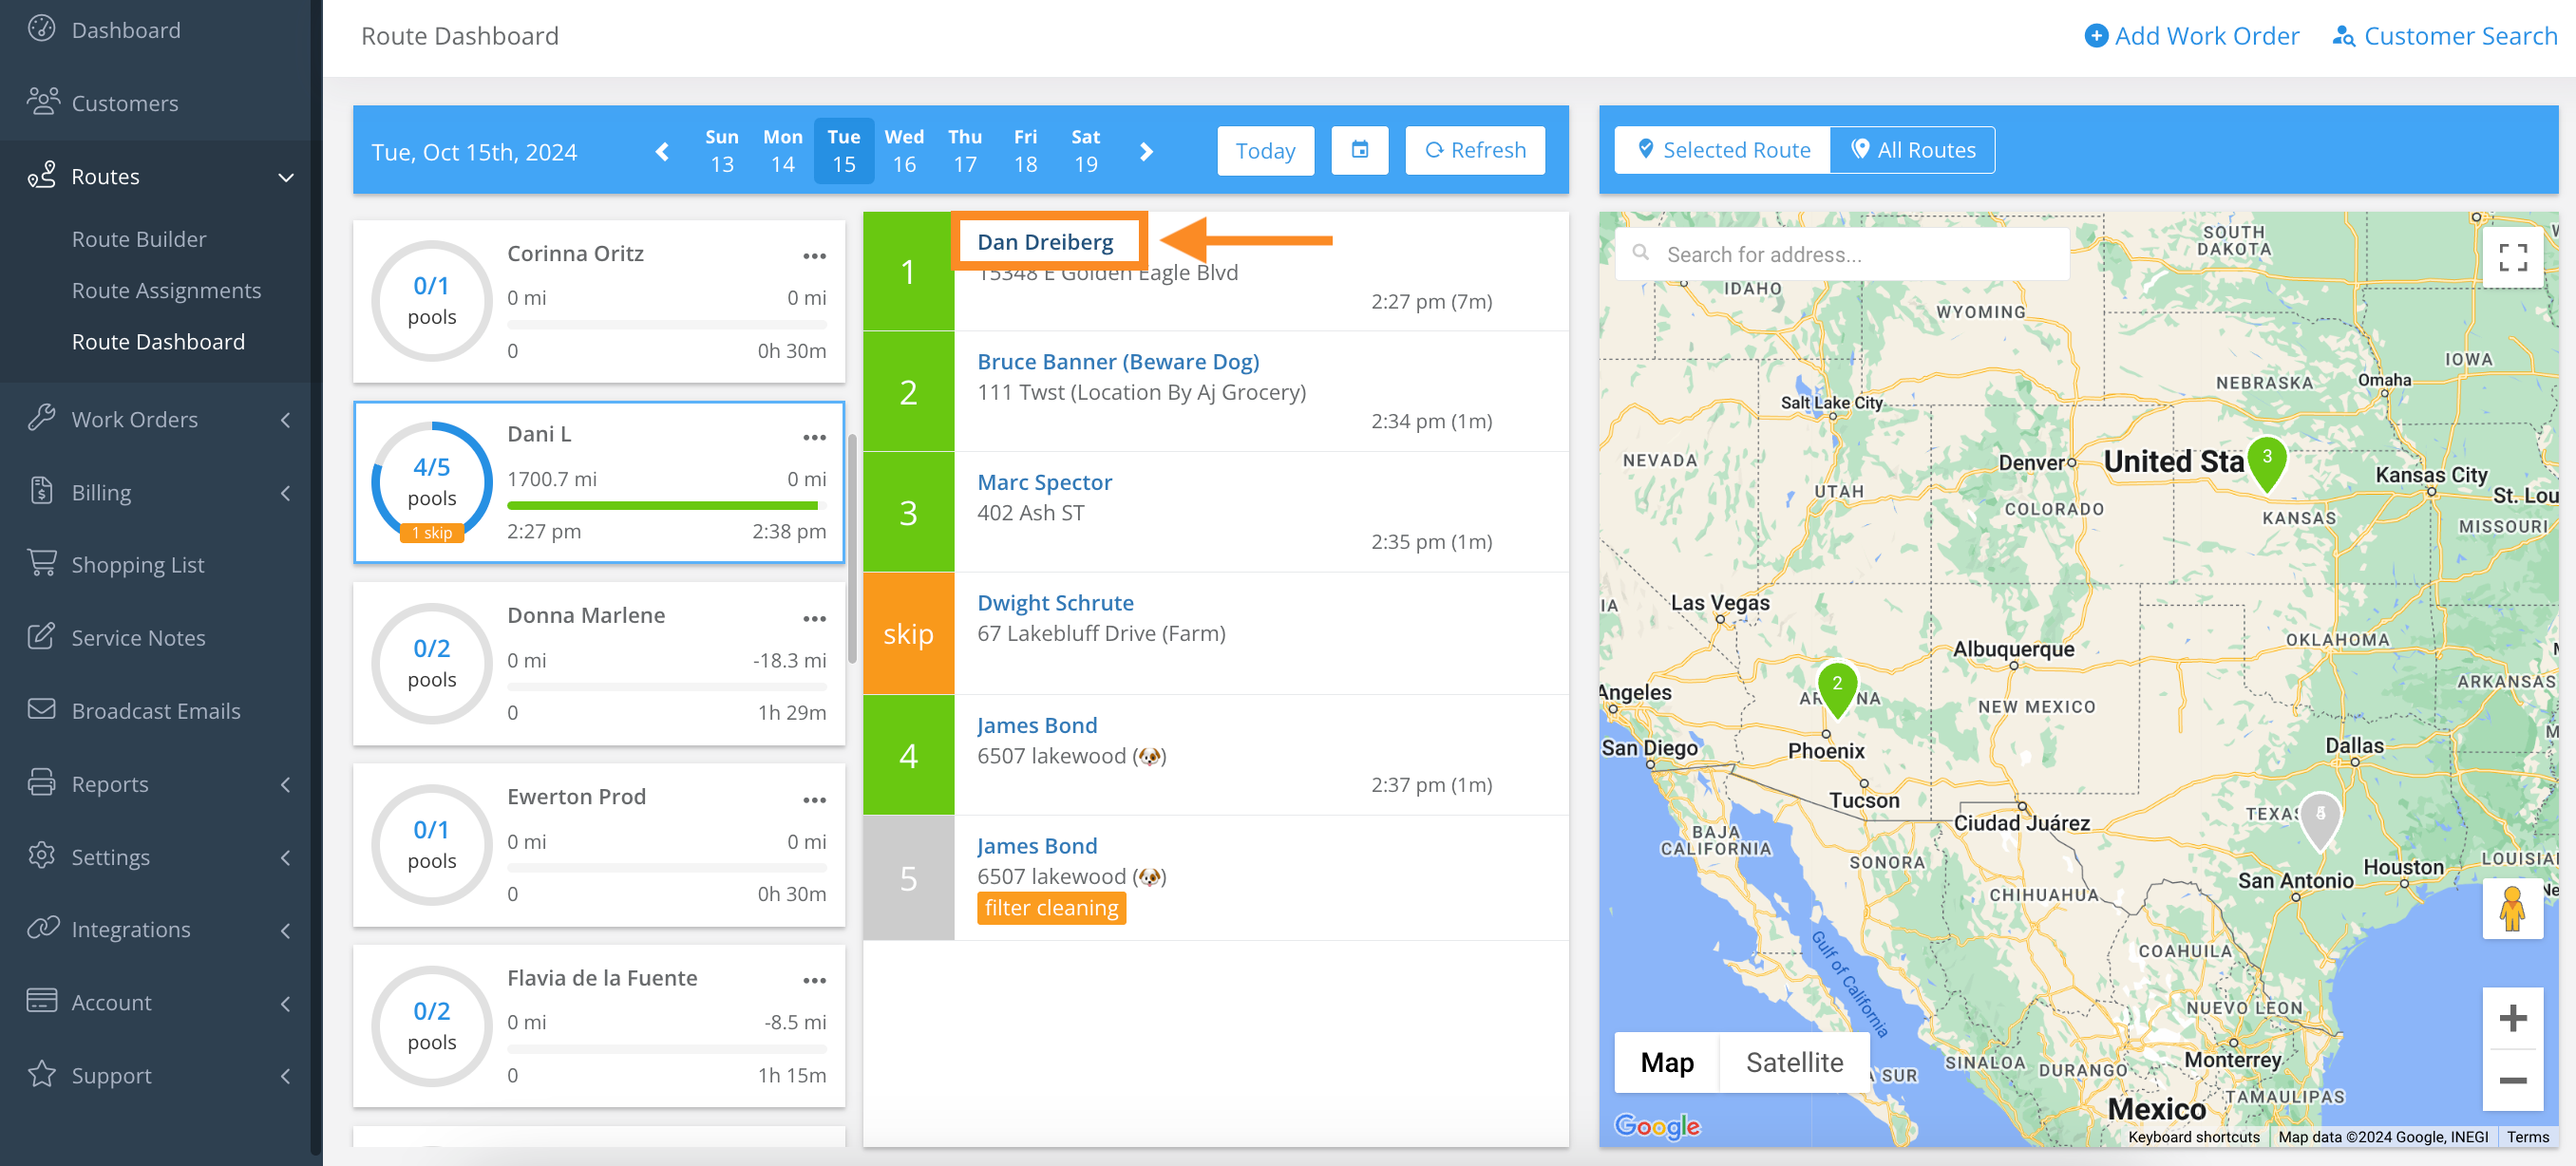Open Route Dashboard submenu item
Screen dimensions: 2576x1166
[x=158, y=341]
